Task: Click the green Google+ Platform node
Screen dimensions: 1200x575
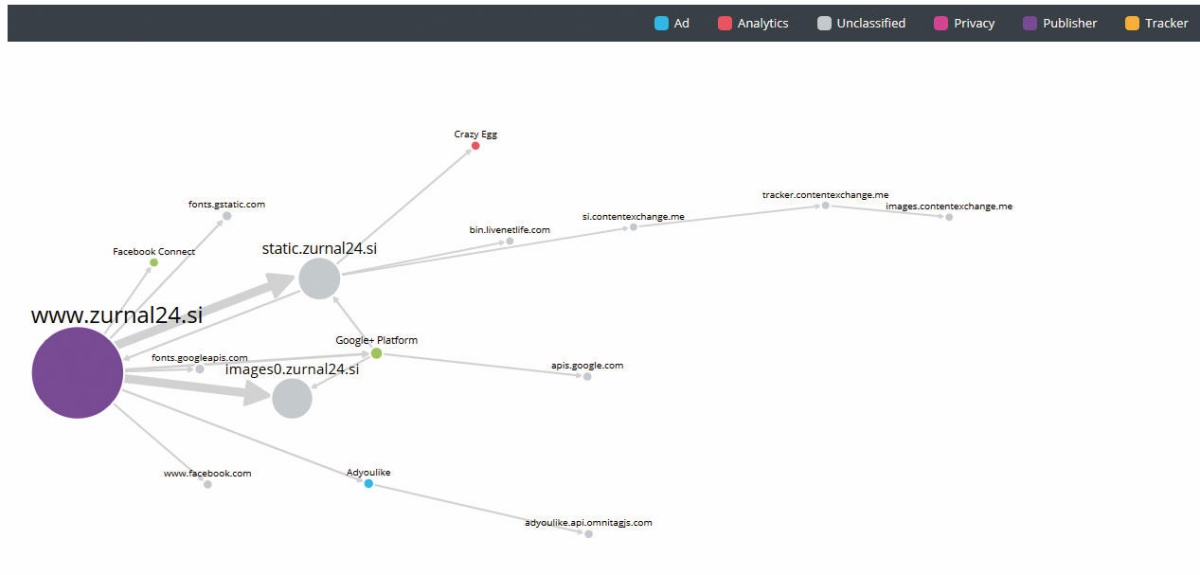Action: click(376, 353)
